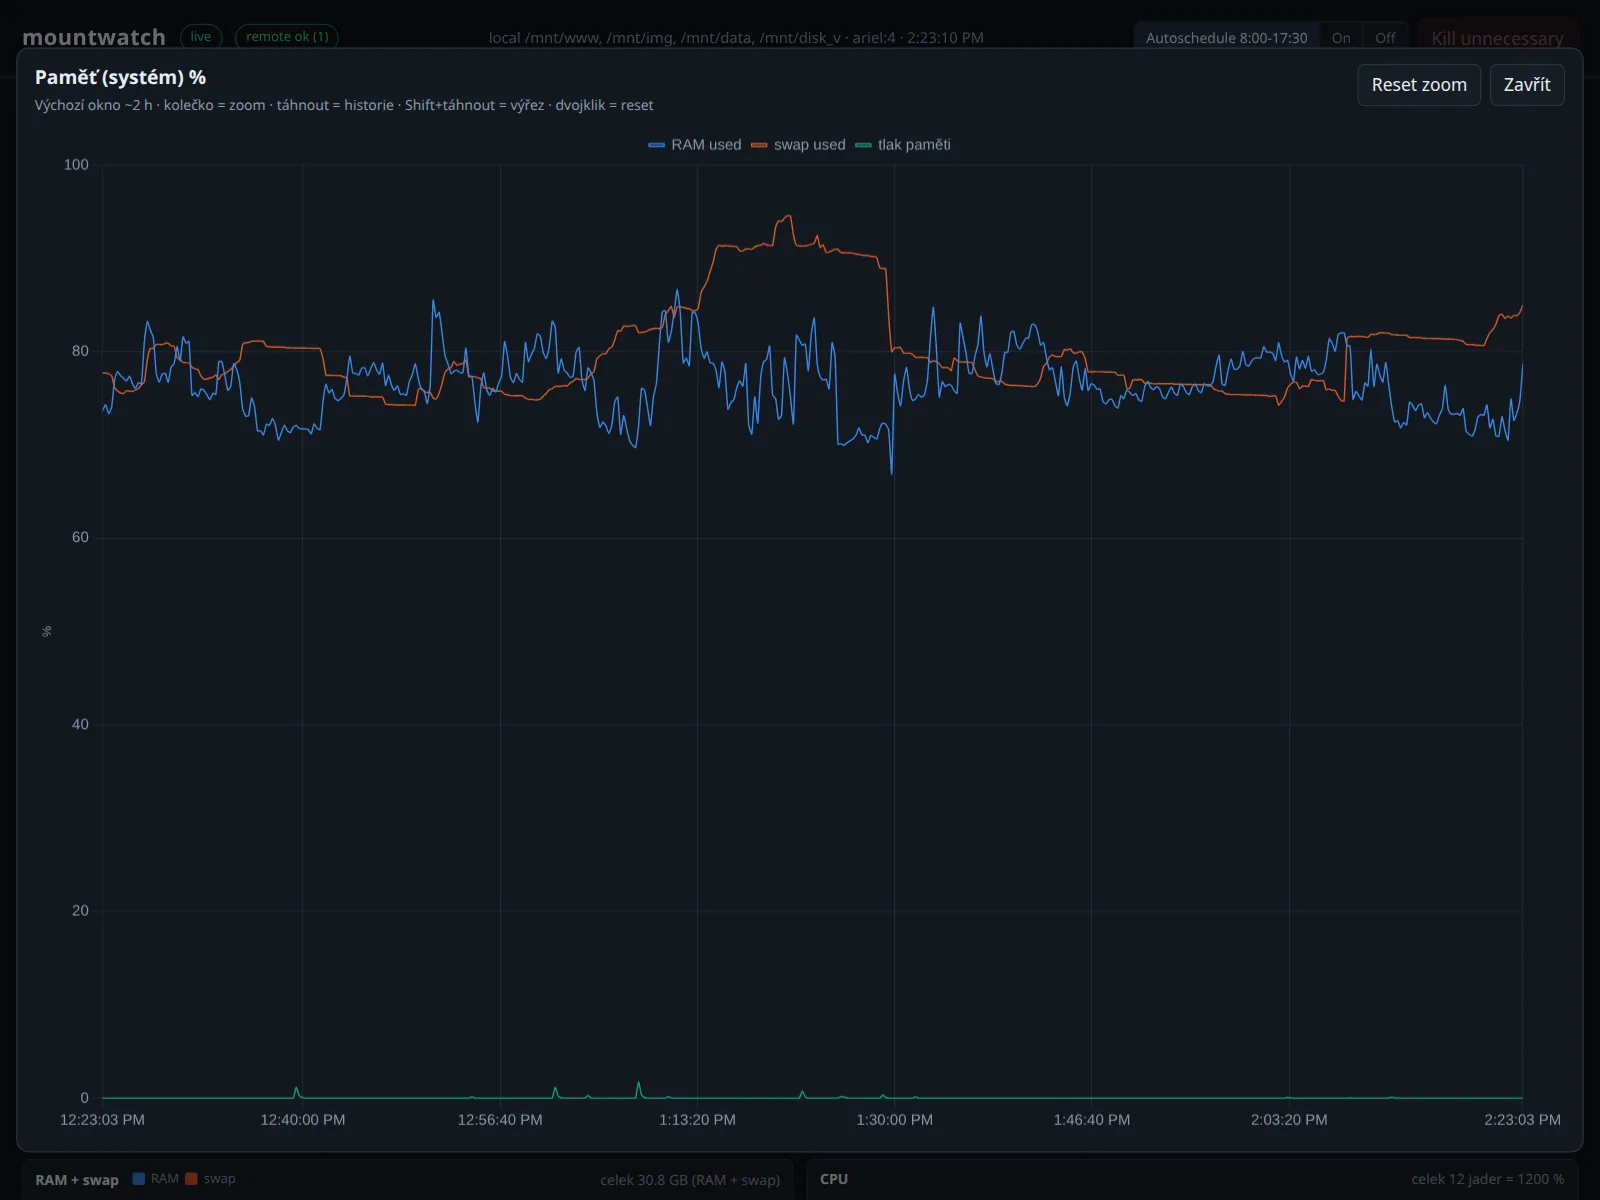Click the live status badge
1600x1200 pixels.
(x=201, y=37)
